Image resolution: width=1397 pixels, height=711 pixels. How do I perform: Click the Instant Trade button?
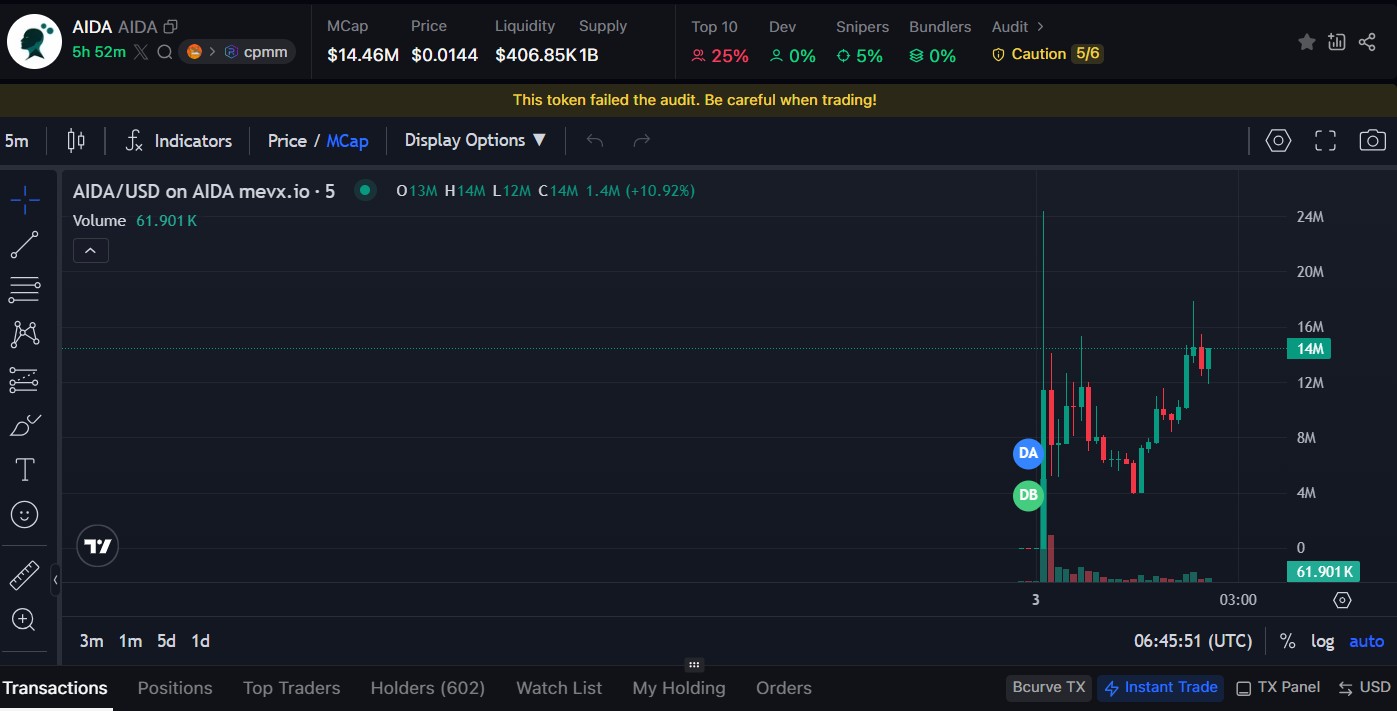pyautogui.click(x=1160, y=688)
